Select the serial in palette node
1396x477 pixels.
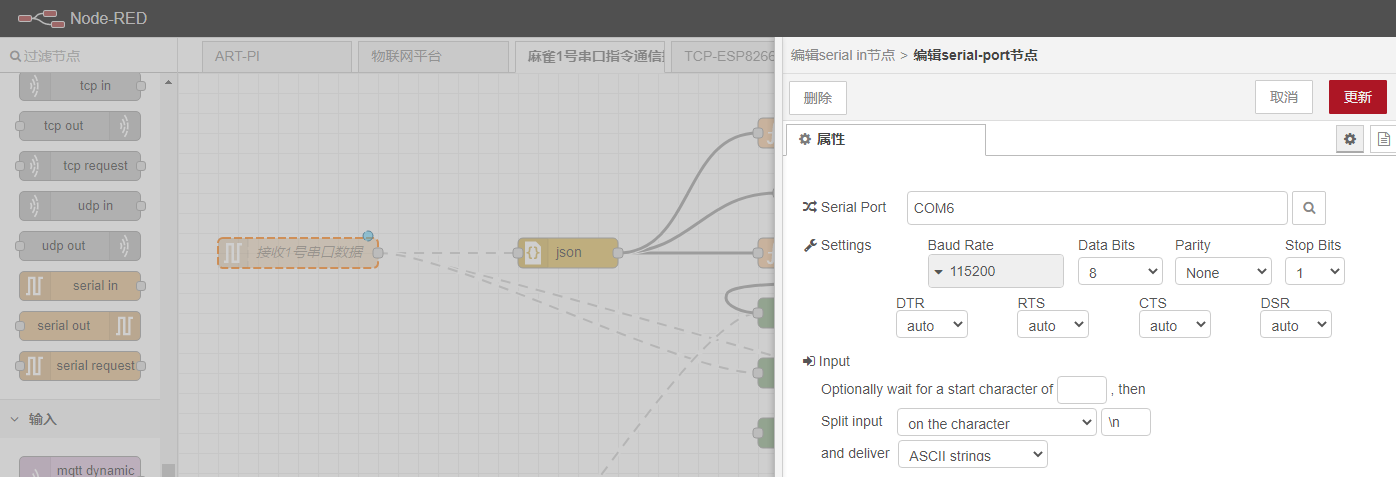pos(80,286)
